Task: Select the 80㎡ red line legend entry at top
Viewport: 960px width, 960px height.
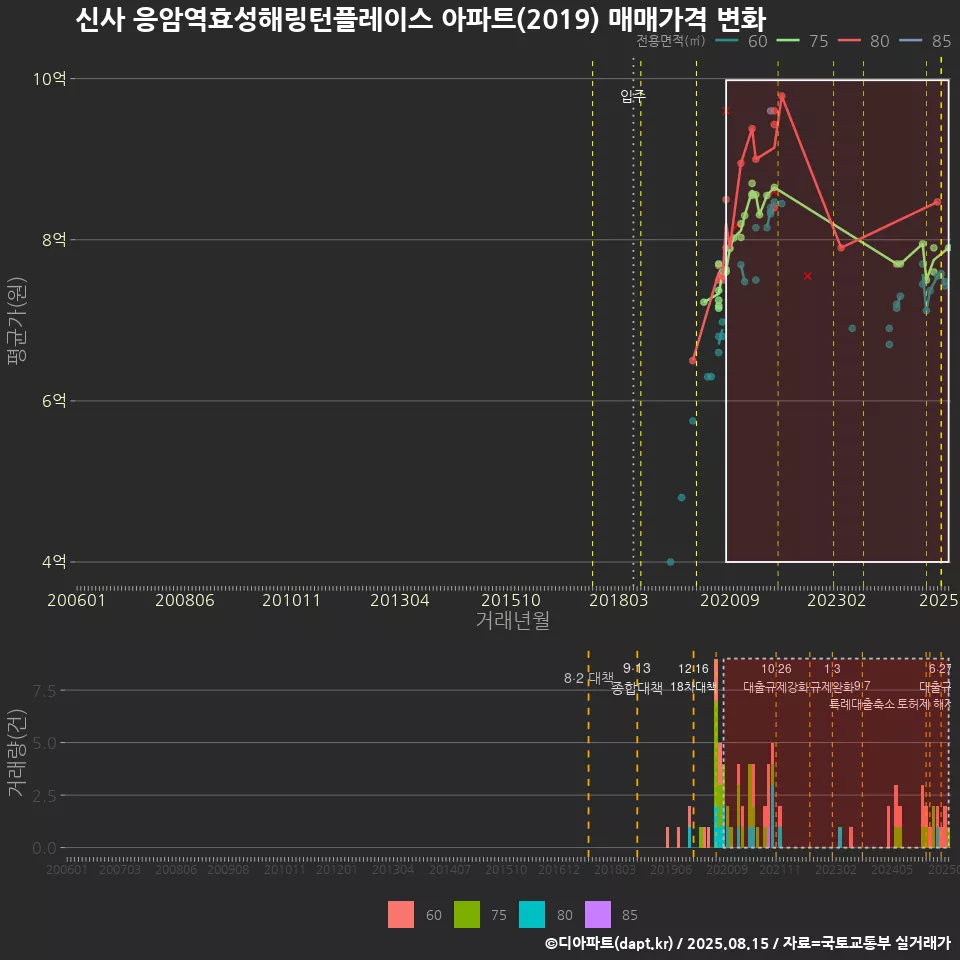Action: pyautogui.click(x=863, y=41)
